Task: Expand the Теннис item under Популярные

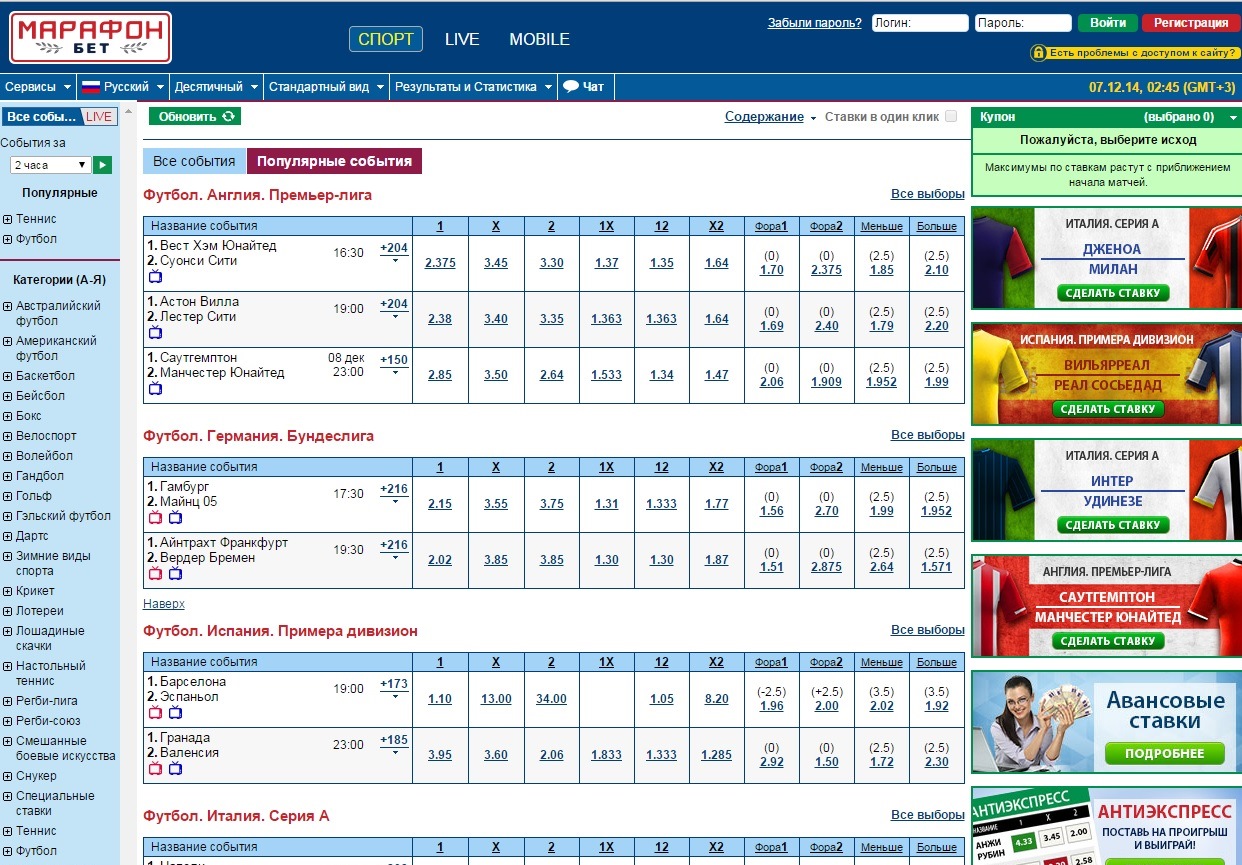Action: [x=7, y=219]
